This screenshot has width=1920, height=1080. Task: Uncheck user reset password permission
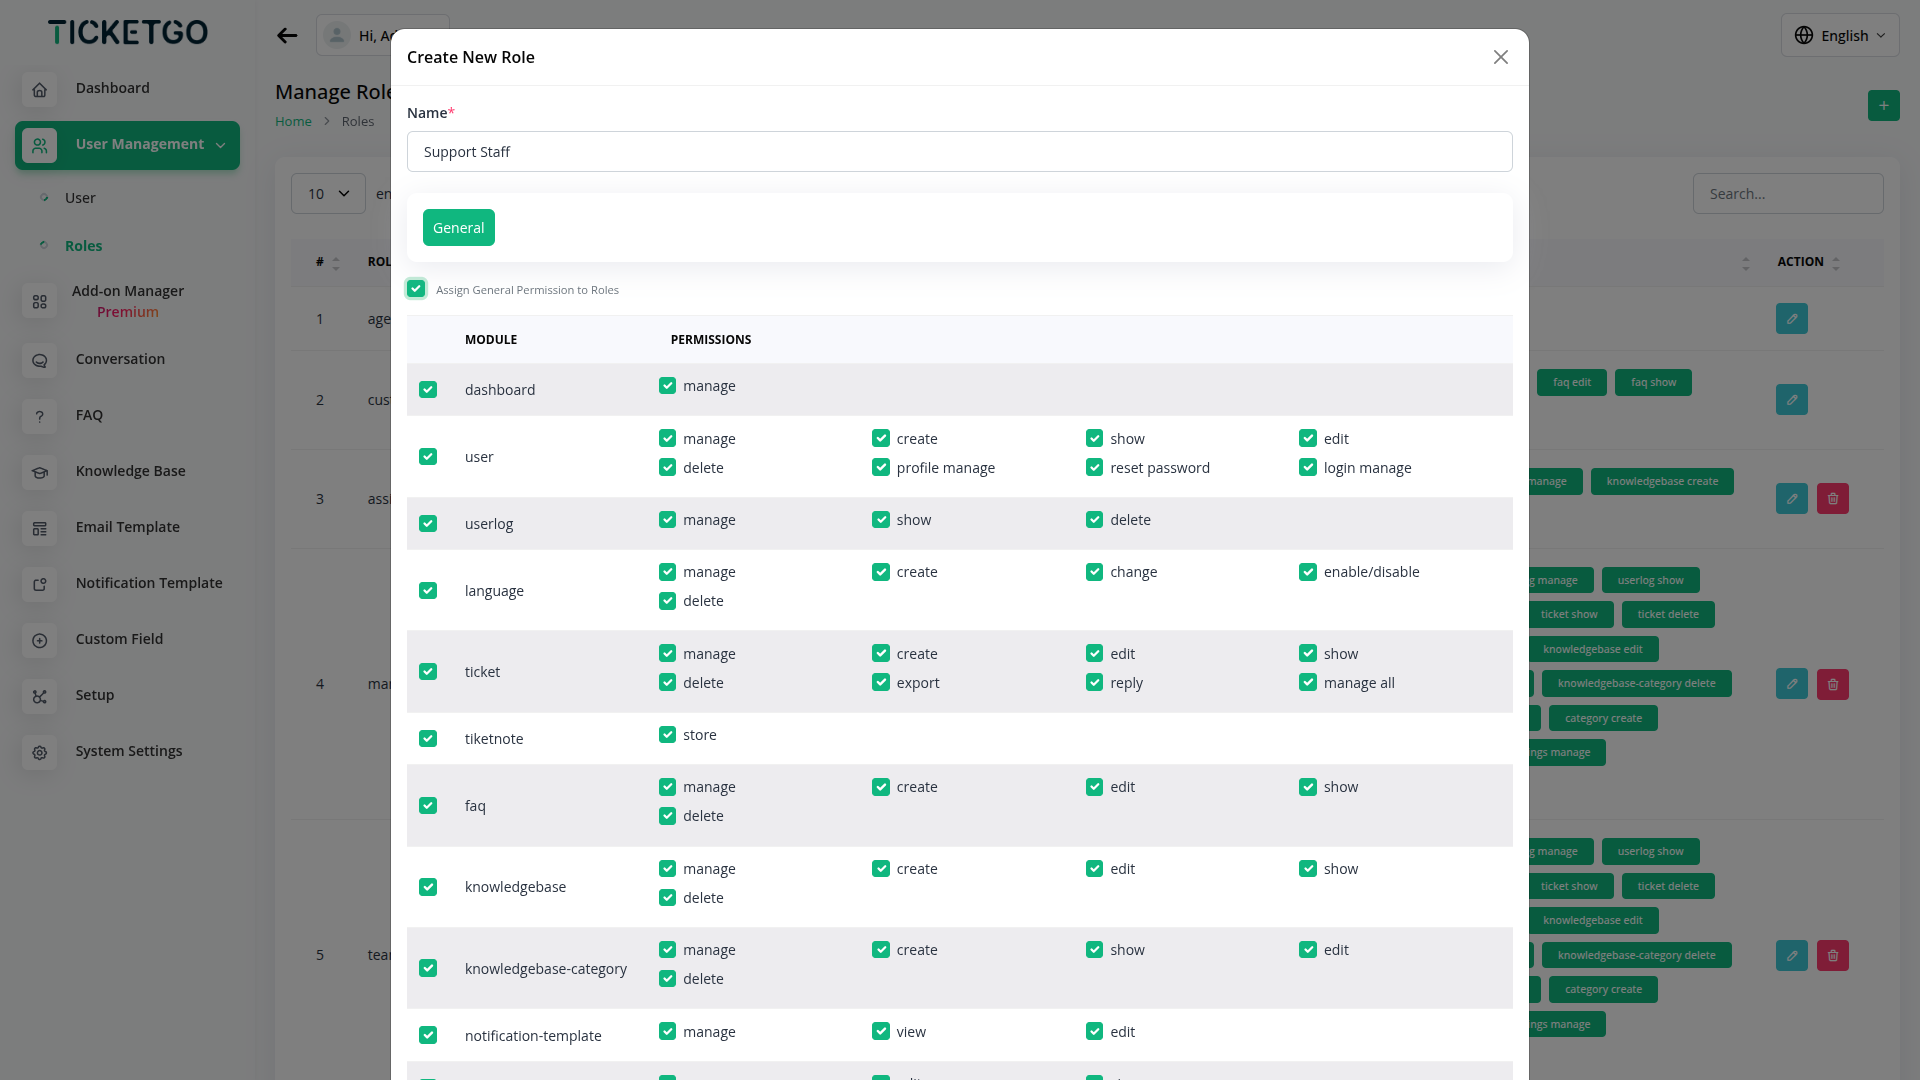(x=1094, y=467)
